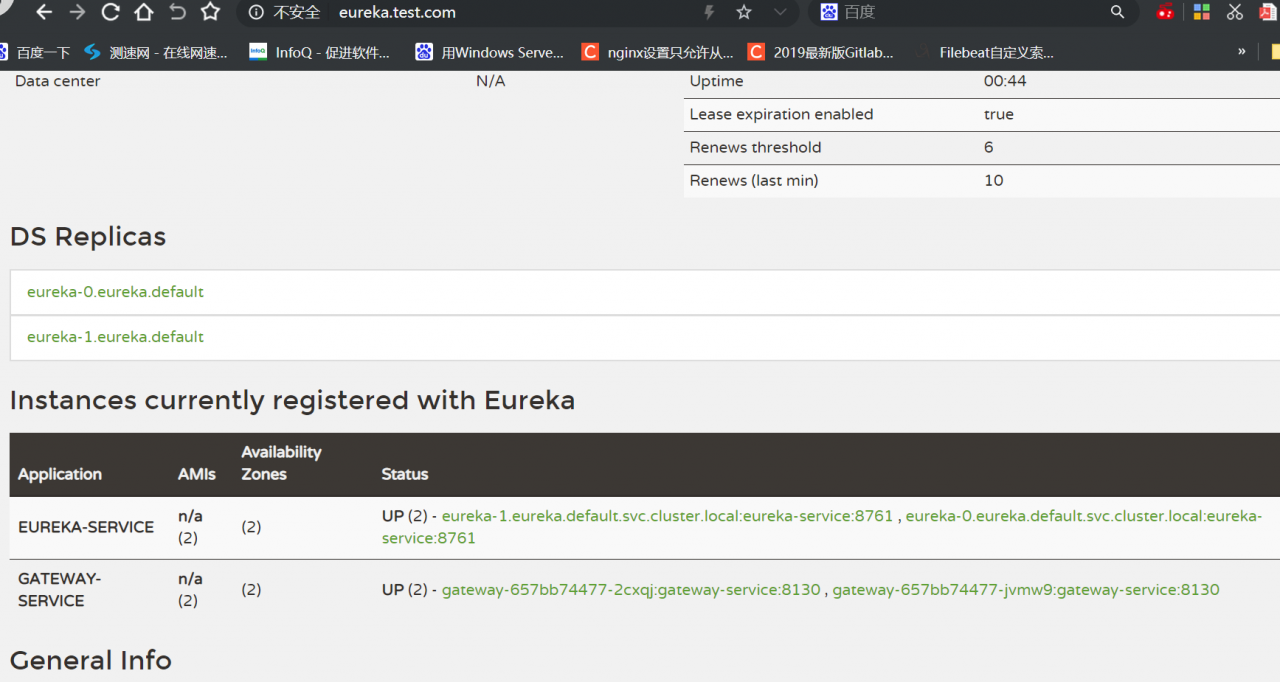Screen dimensions: 1280x682
Task: Open the nginx设置只允许从 bookmark
Action: (x=658, y=52)
